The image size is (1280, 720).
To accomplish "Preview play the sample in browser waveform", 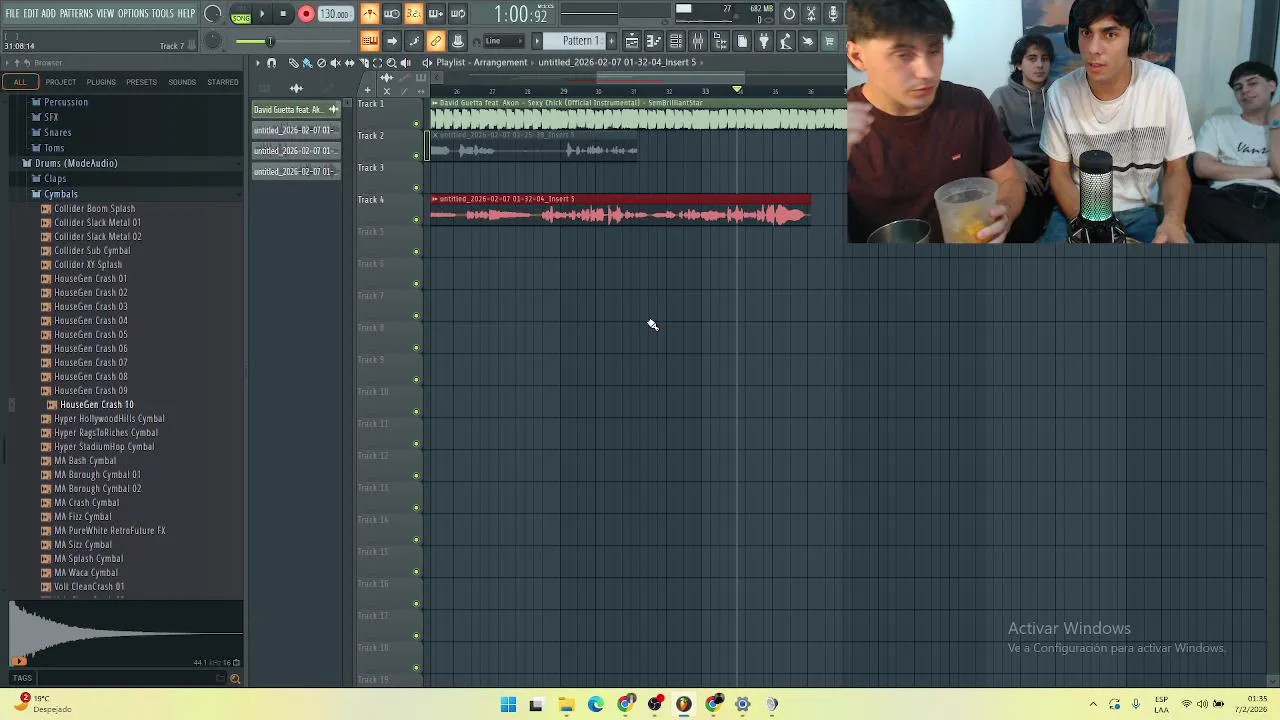I will pyautogui.click(x=19, y=660).
